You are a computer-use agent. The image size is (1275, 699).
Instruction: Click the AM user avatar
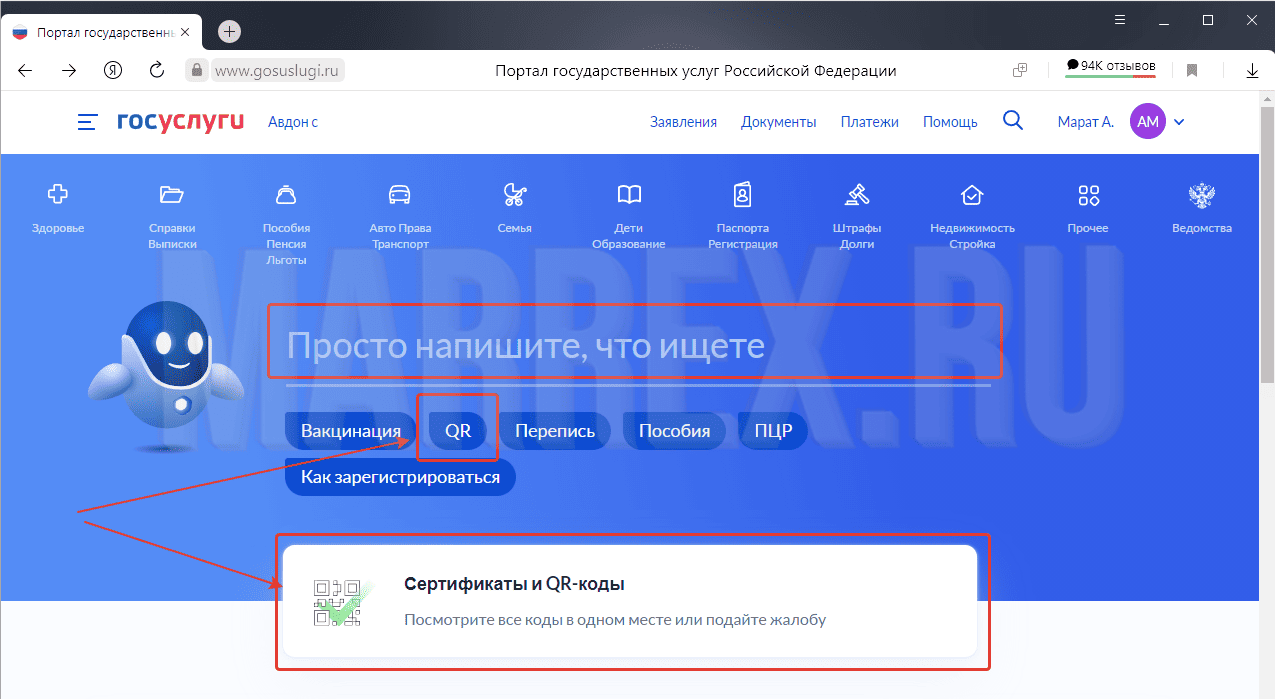[1148, 122]
